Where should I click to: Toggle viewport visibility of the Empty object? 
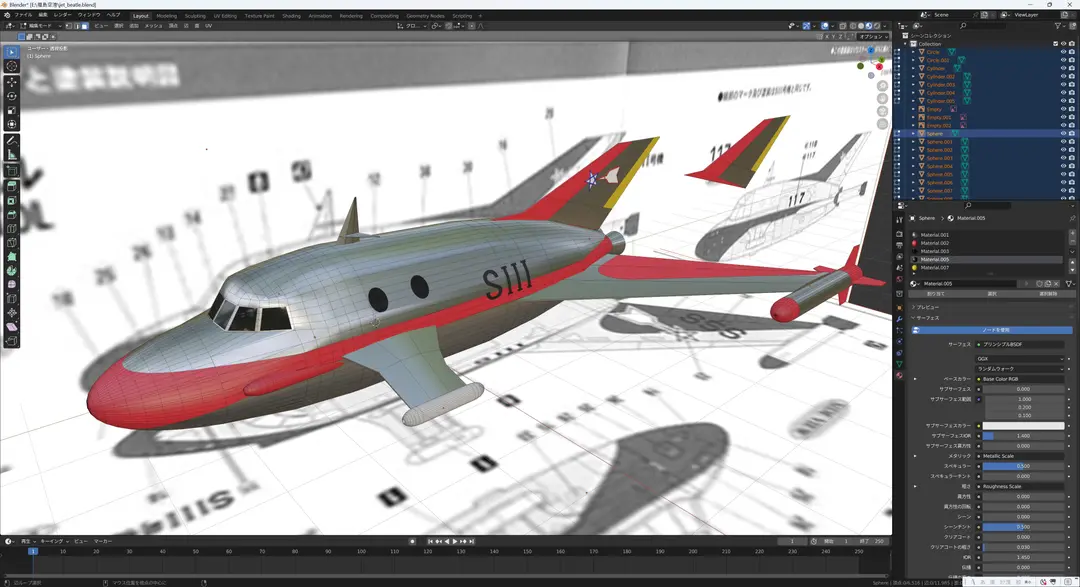point(1063,109)
